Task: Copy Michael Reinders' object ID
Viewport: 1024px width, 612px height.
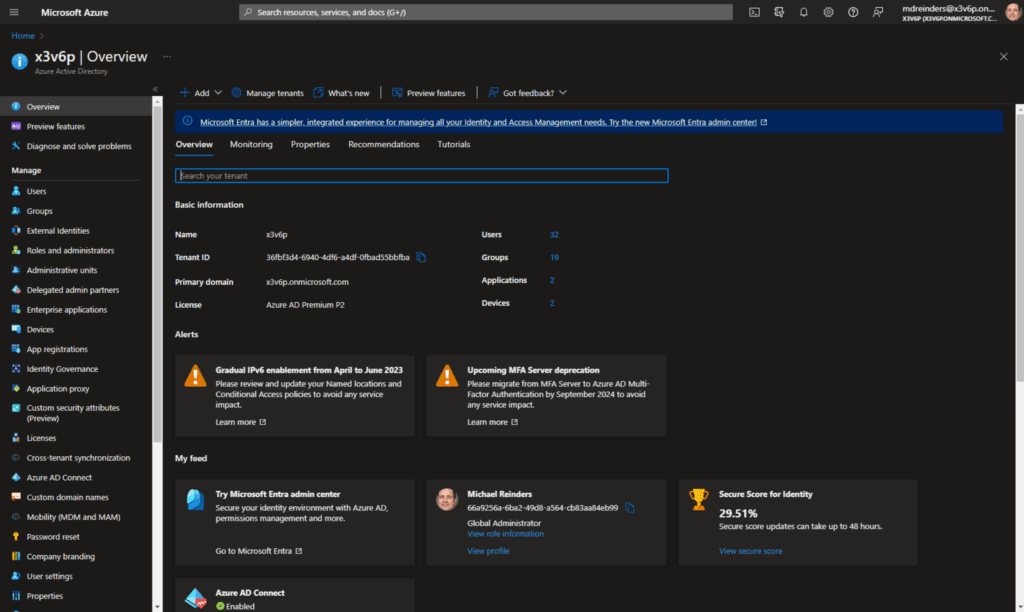Action: 630,507
